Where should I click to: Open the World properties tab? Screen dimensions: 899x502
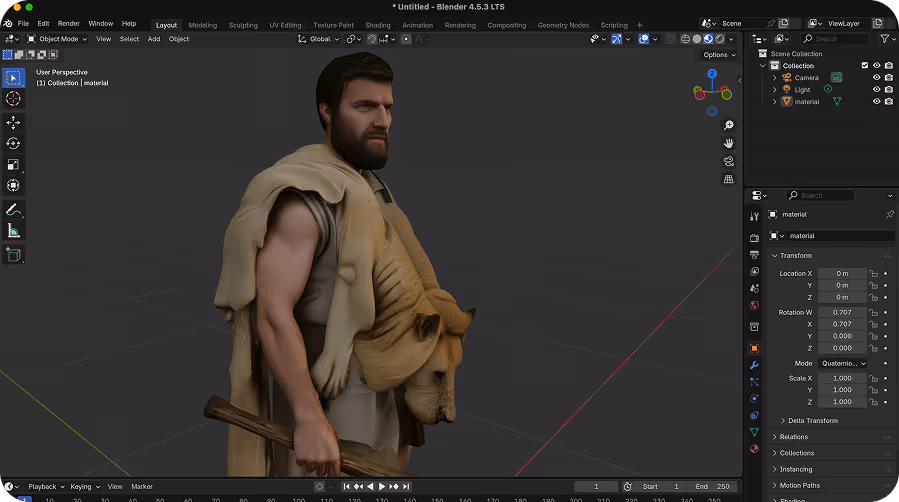755,305
